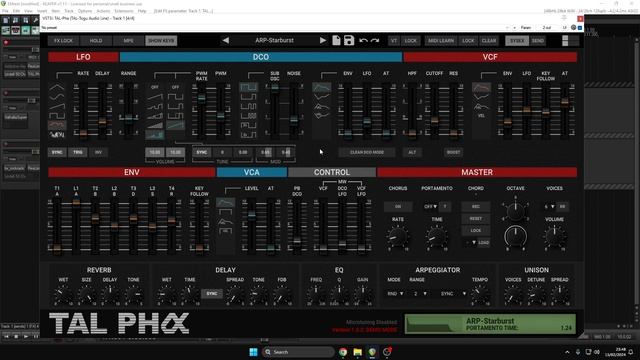Toggle FX LOCK
Screen dimensions: 640x360
click(x=63, y=40)
